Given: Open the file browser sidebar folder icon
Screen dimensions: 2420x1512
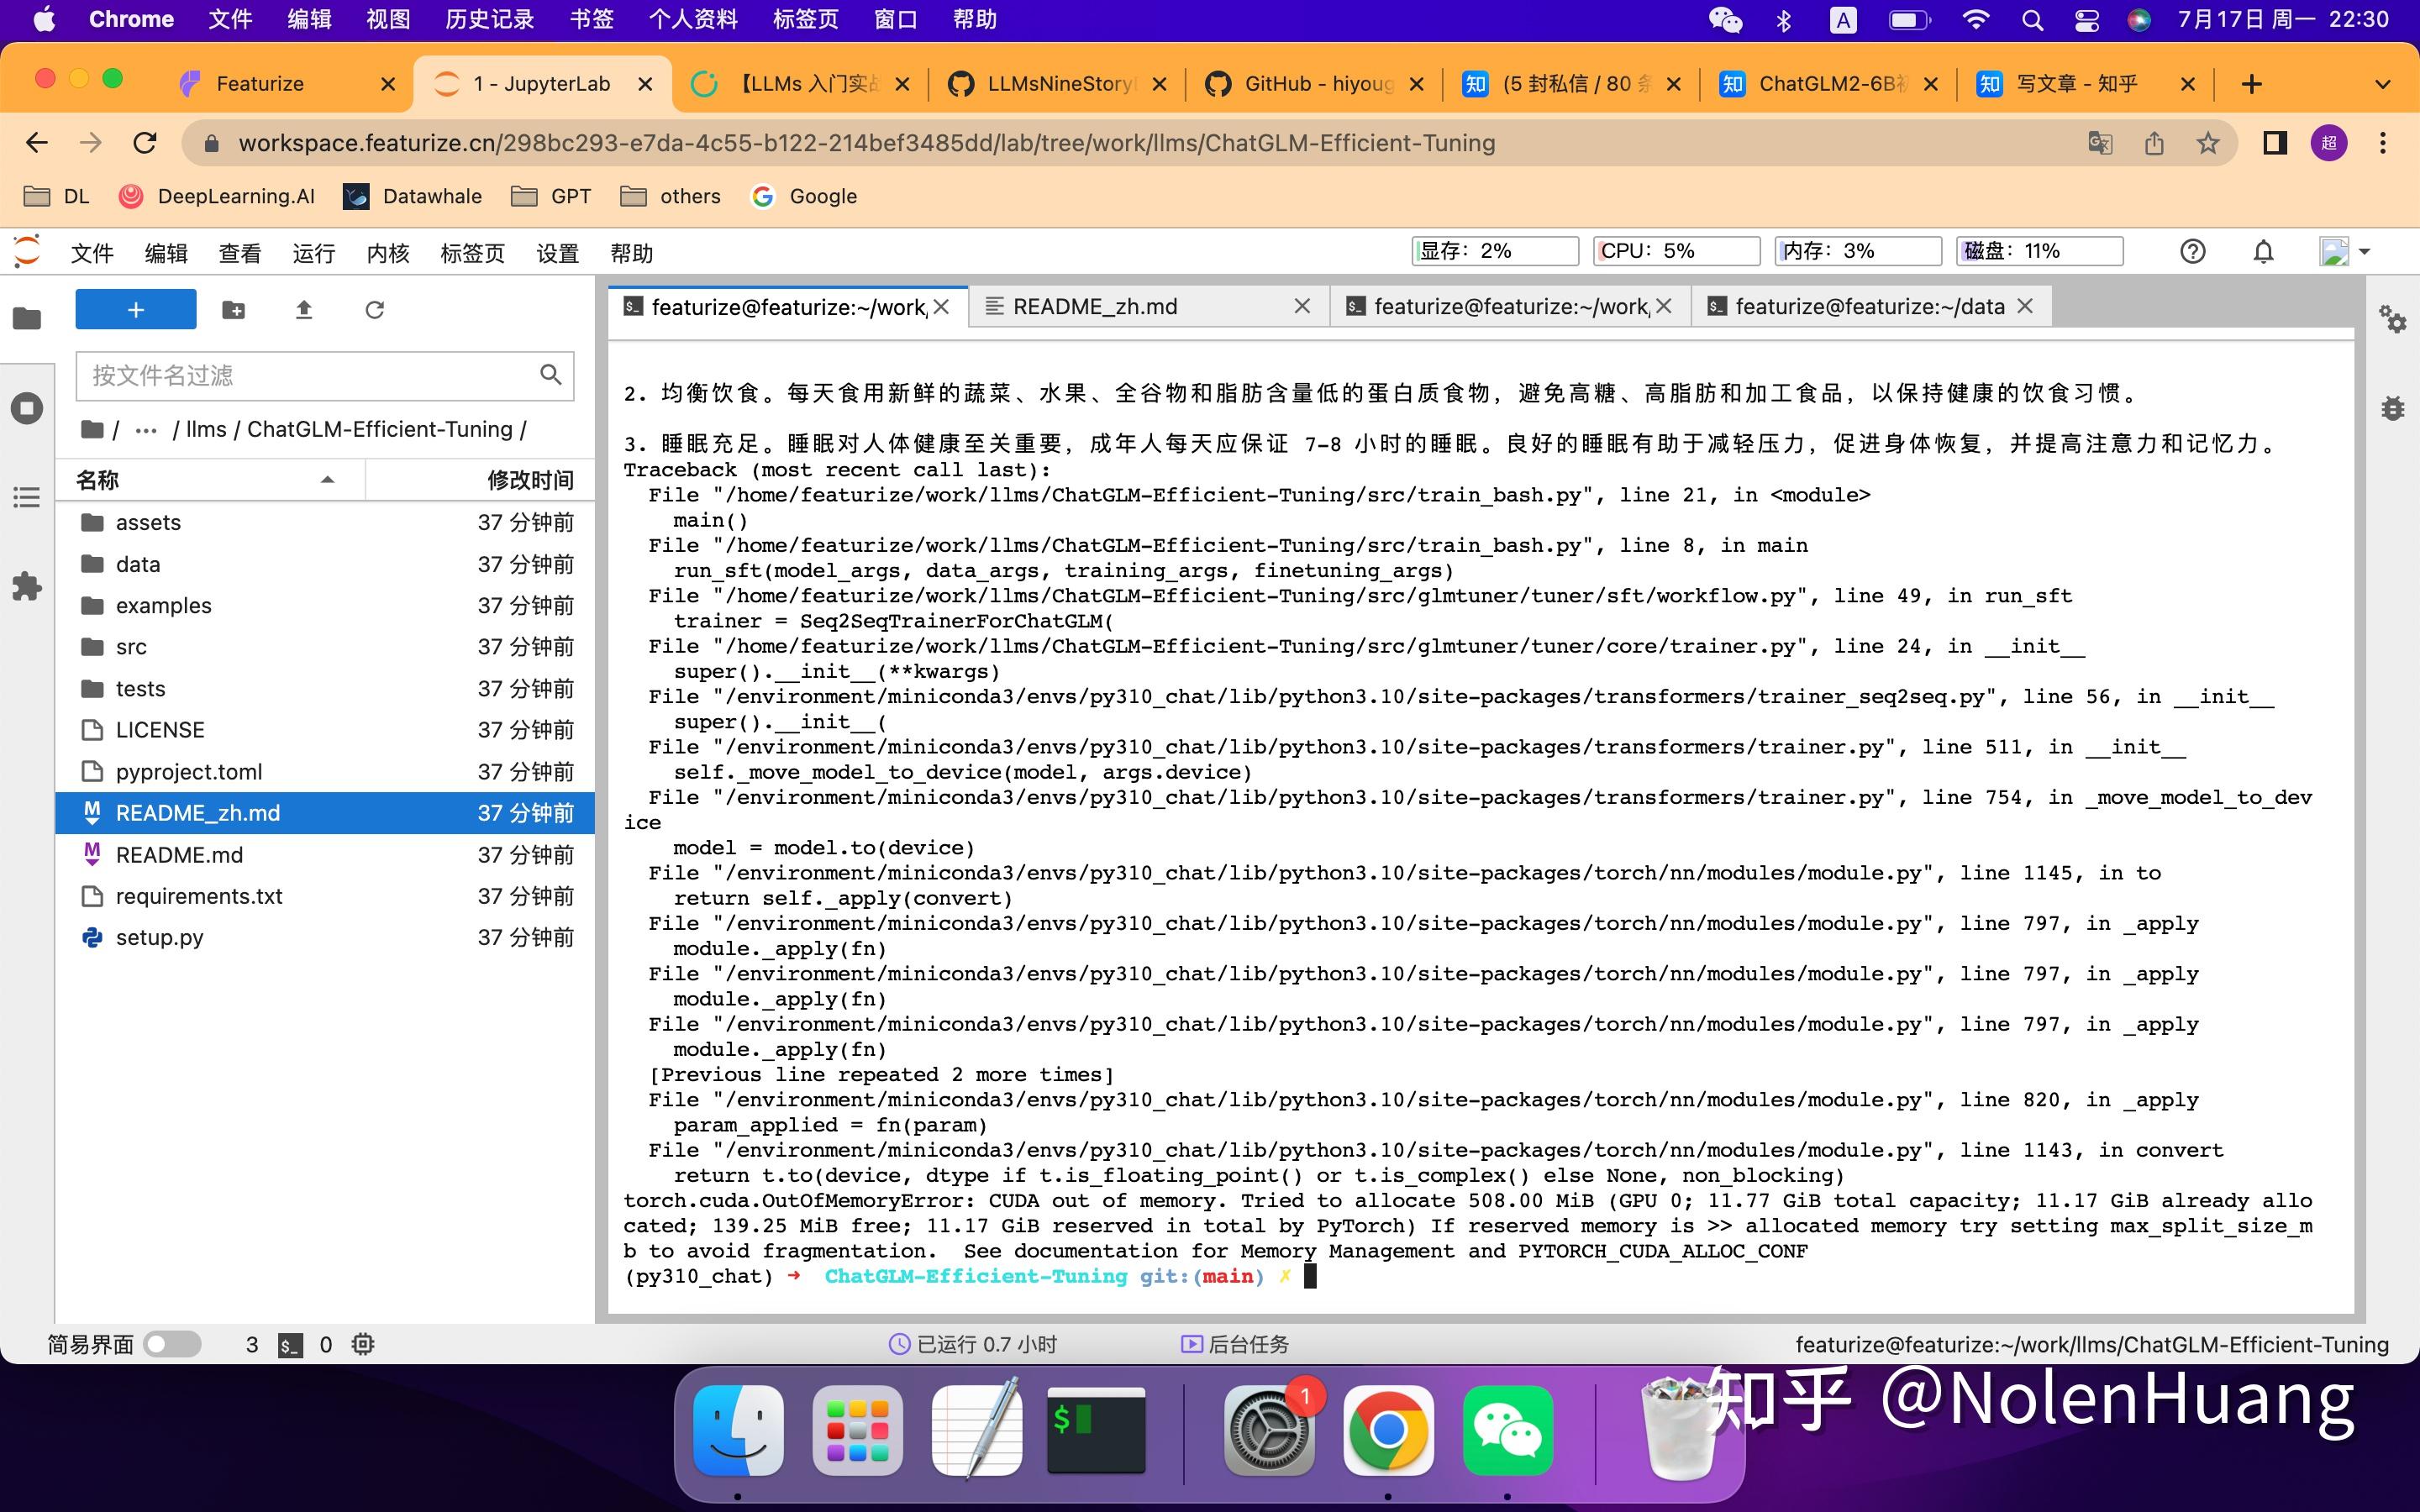Looking at the screenshot, I should click(27, 318).
